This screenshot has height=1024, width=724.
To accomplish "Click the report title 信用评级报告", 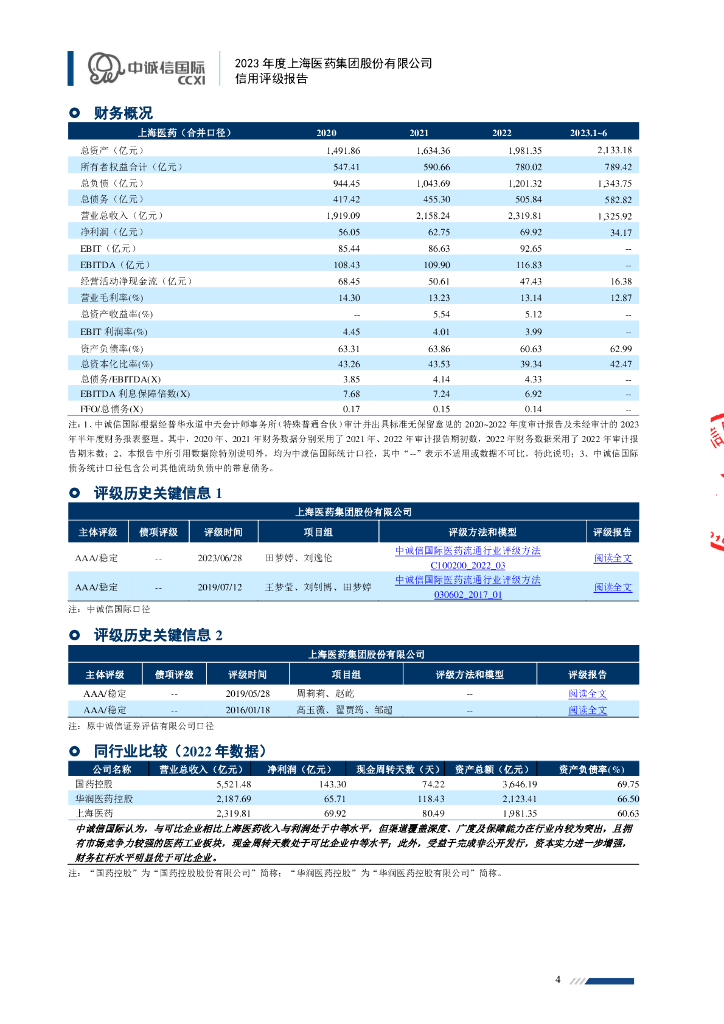I will [x=271, y=79].
